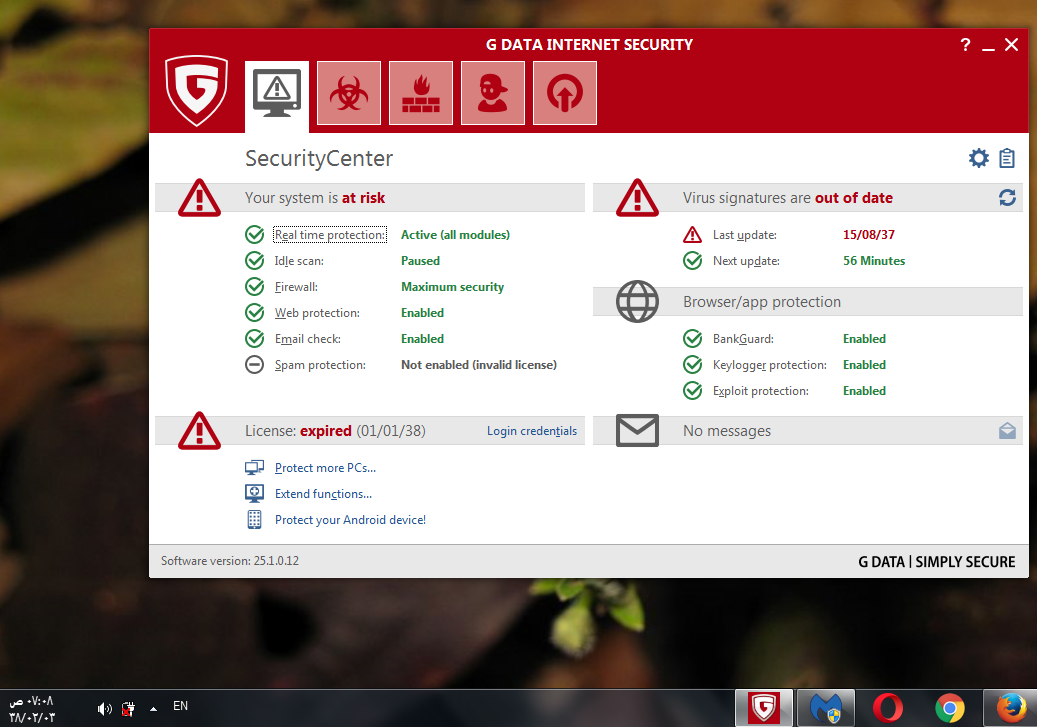
Task: Click Firewall status checkmark icon
Action: pyautogui.click(x=255, y=286)
